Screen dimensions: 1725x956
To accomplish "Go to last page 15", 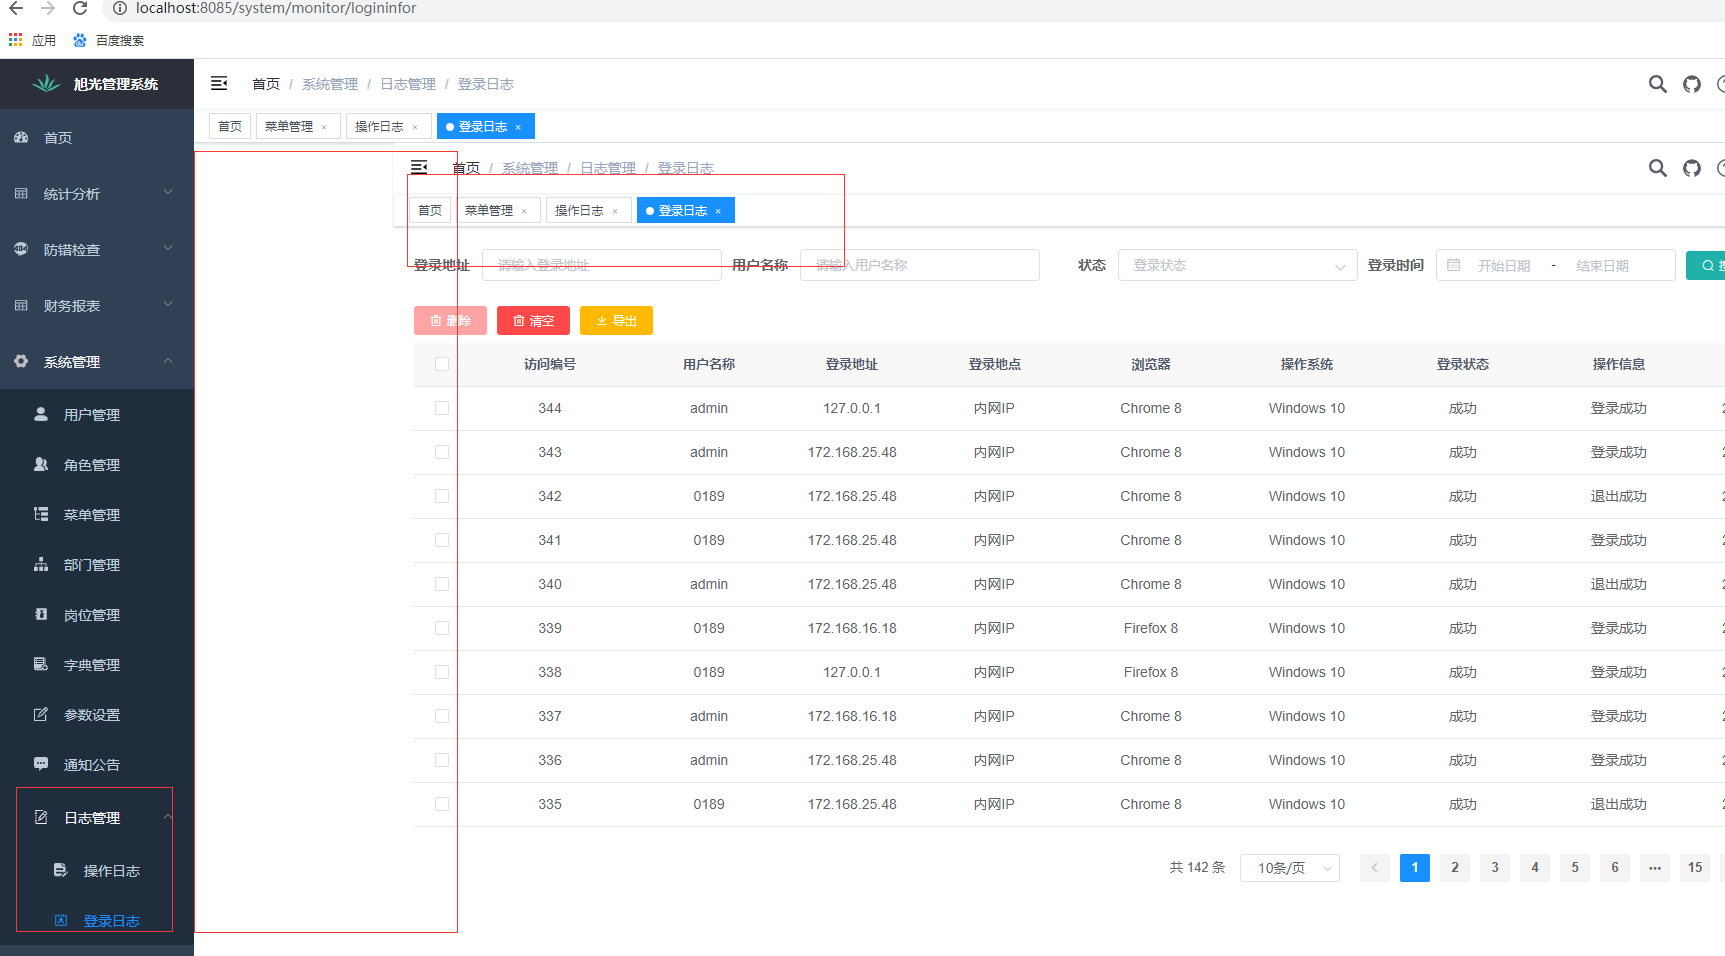I will [1695, 868].
